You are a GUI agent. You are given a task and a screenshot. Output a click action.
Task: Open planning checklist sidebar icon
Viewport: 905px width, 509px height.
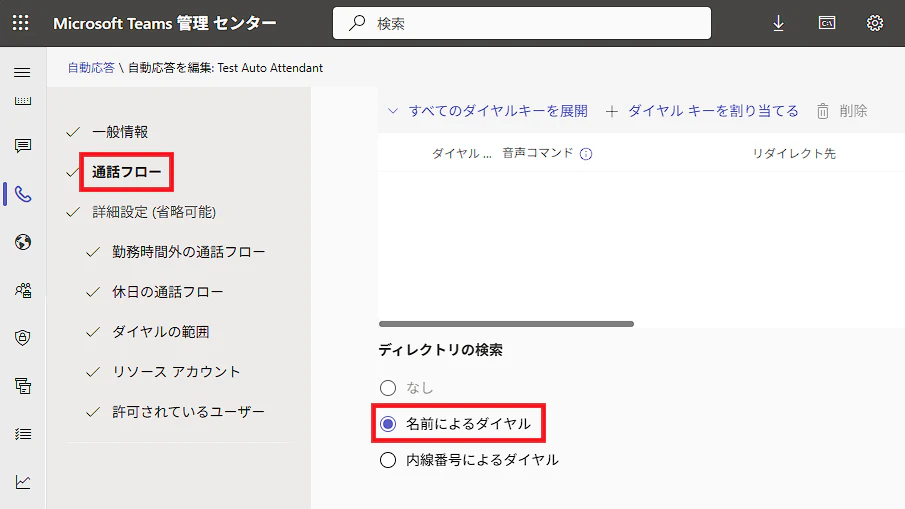[23, 434]
